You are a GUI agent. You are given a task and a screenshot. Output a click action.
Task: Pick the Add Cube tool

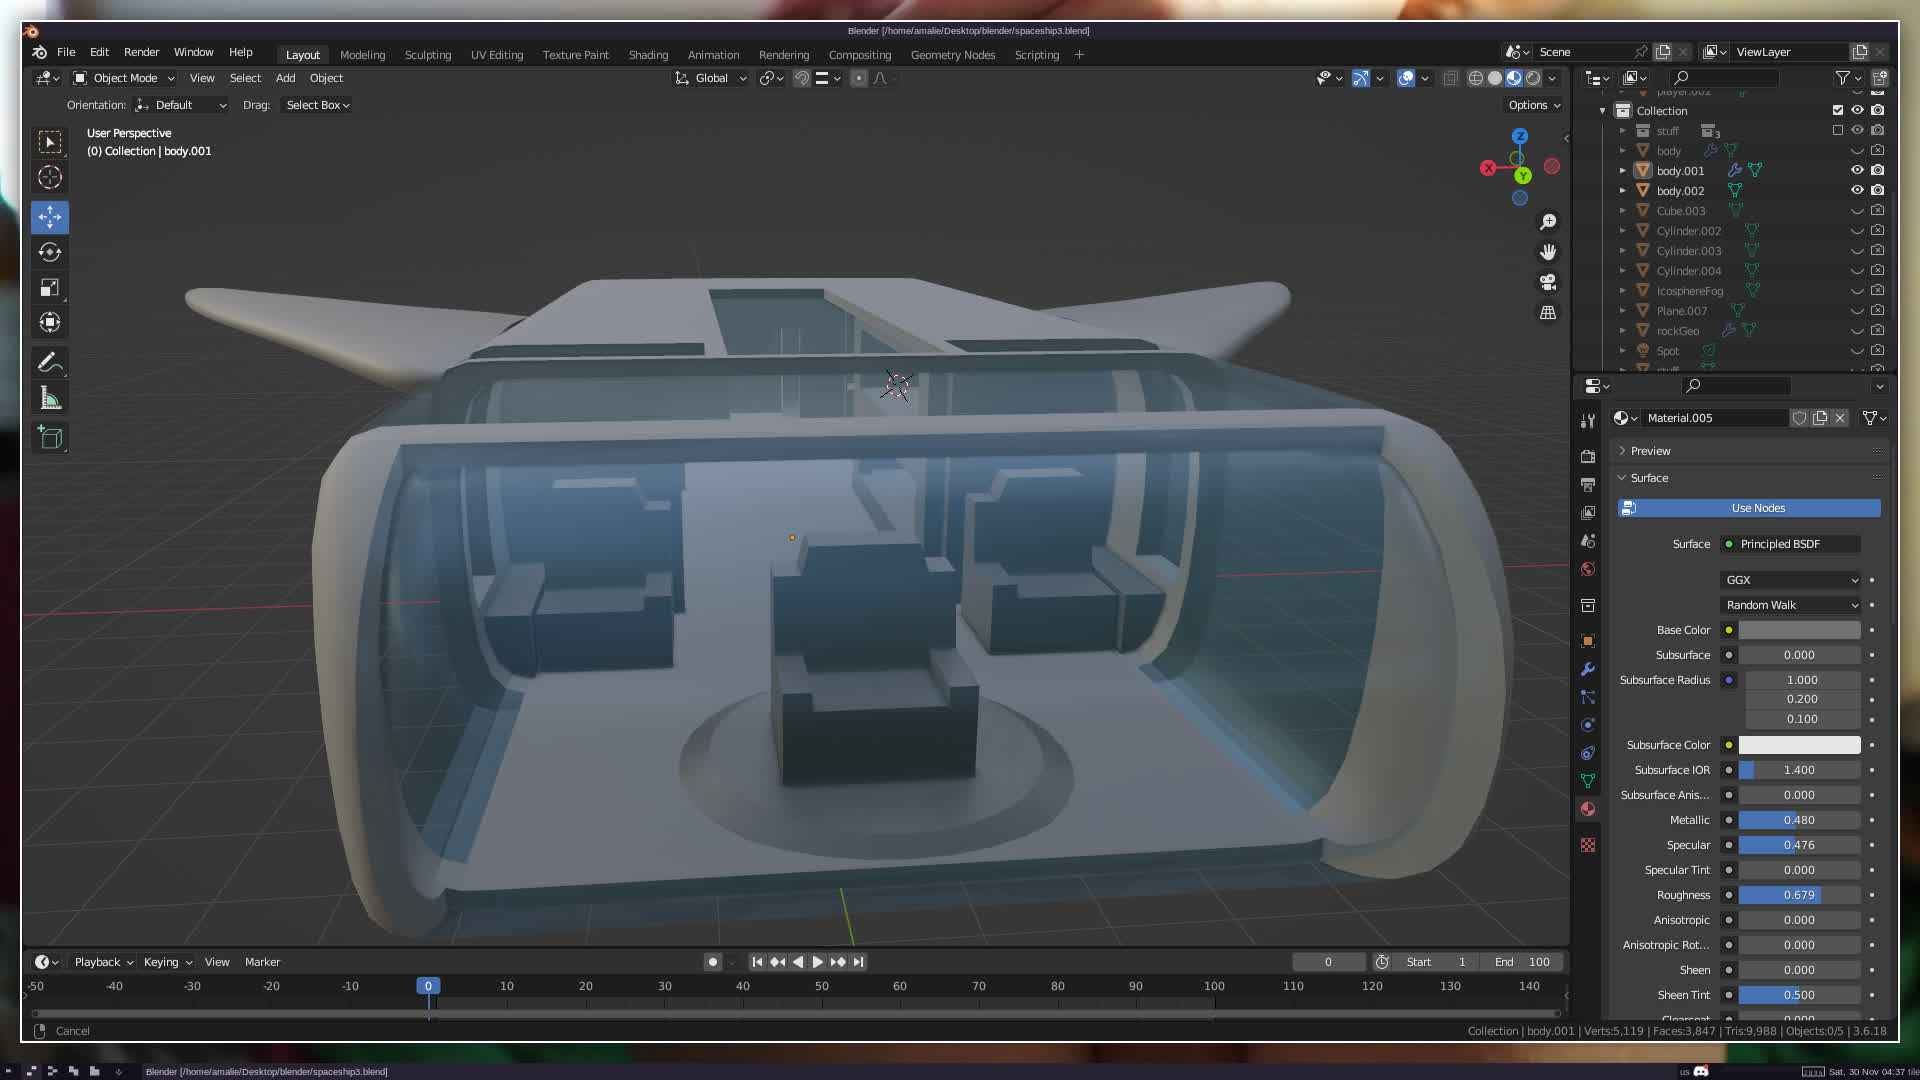pyautogui.click(x=50, y=437)
